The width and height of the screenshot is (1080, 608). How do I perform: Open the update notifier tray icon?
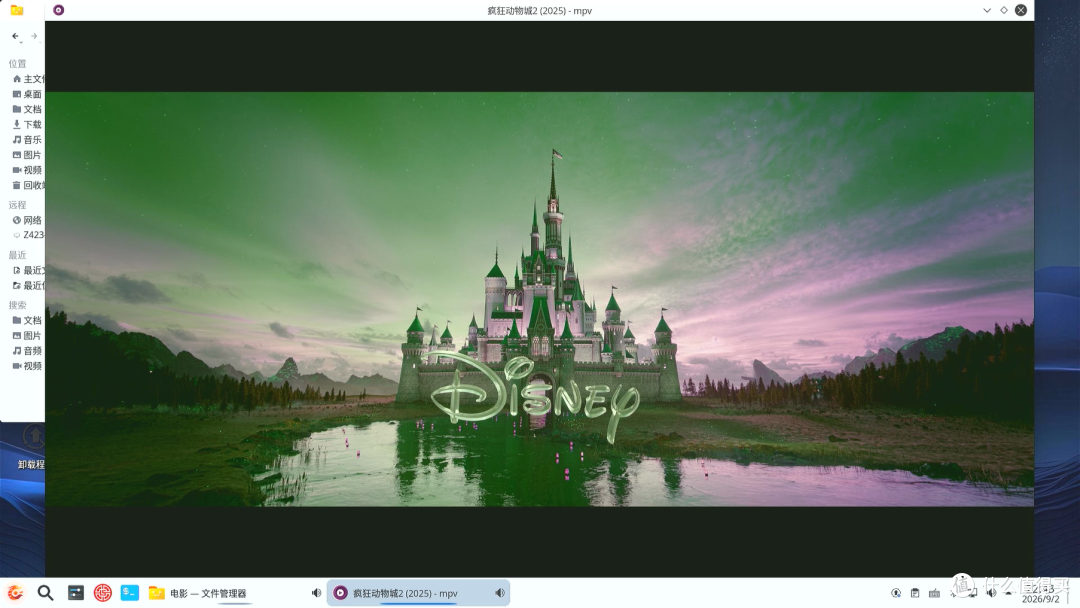pos(896,593)
